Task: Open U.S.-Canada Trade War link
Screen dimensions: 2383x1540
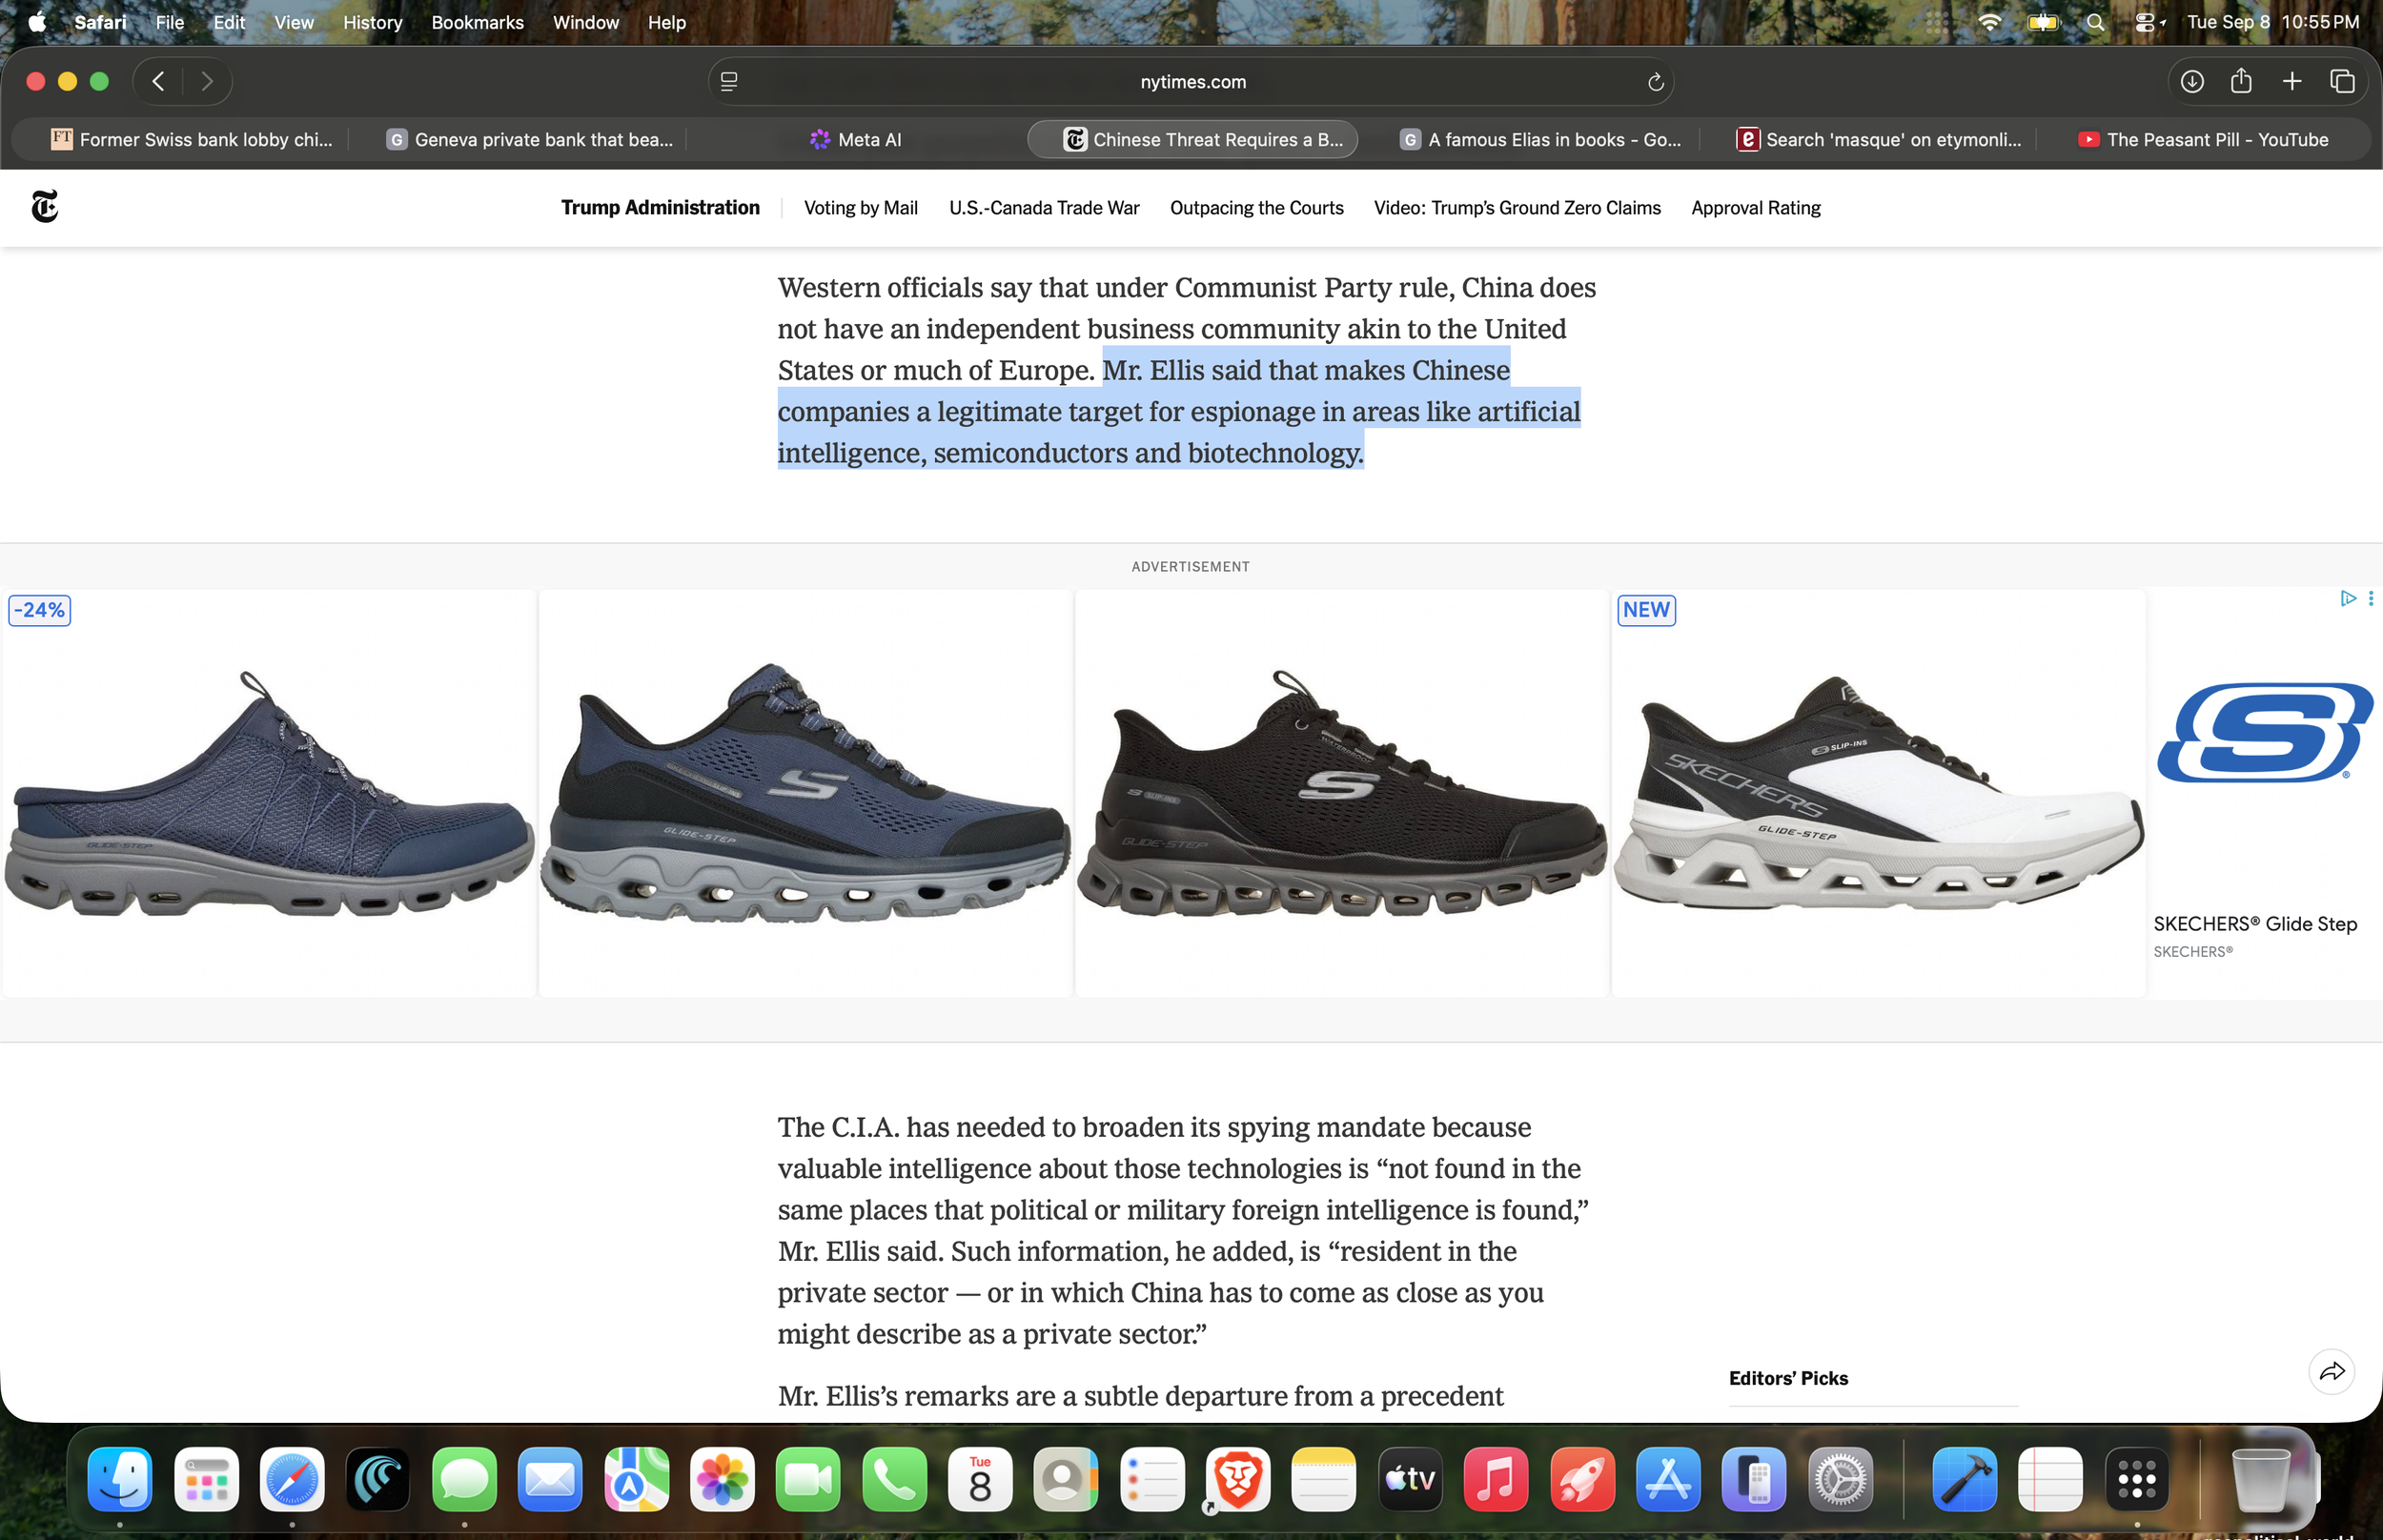Action: [1044, 208]
